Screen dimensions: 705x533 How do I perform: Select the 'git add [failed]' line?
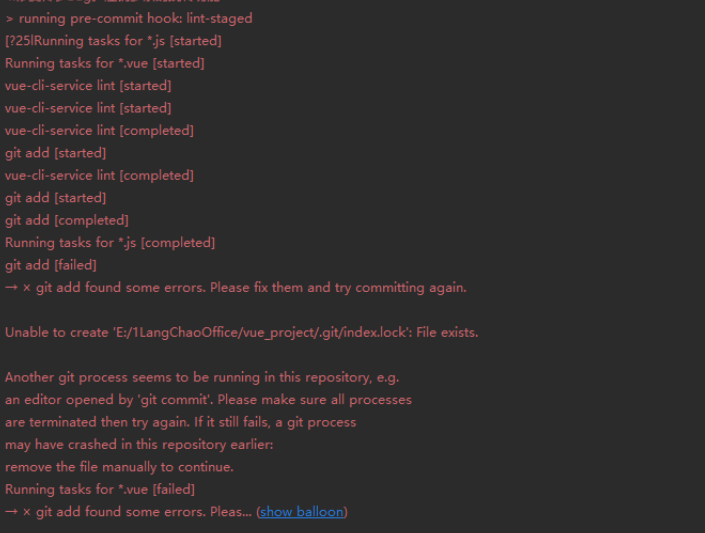click(51, 265)
